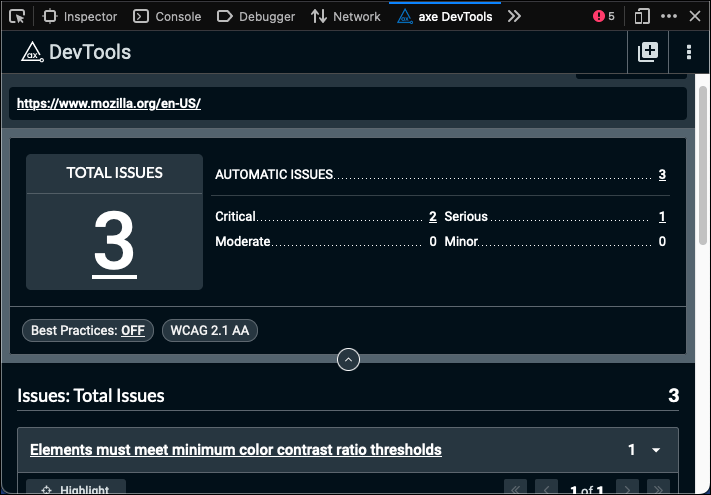Open axe vertical three-dot options menu
Screen dimensions: 711x495
coord(689,52)
